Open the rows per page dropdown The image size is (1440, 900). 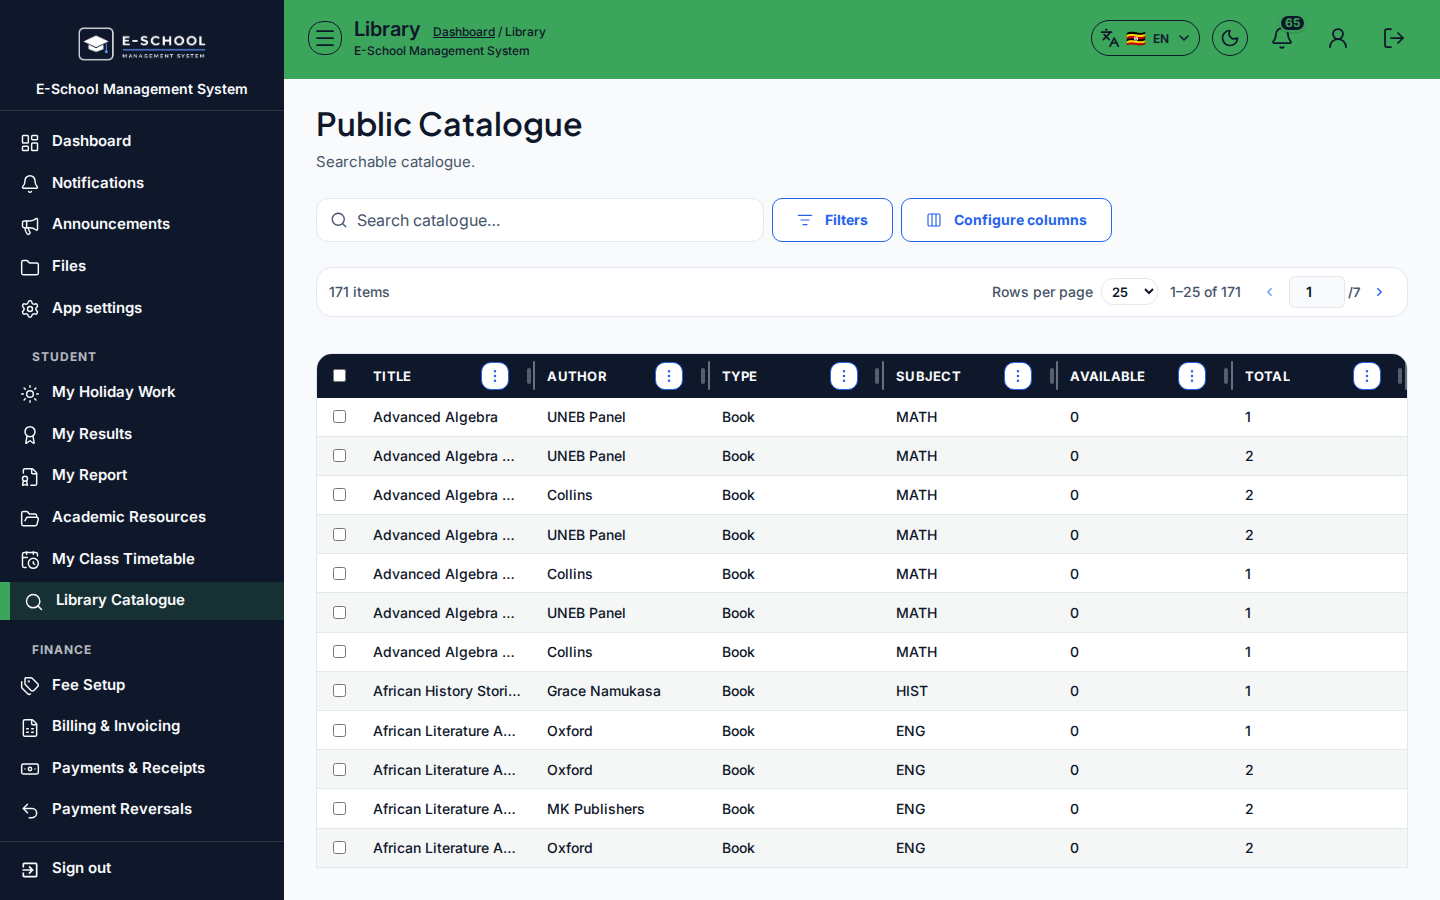[1130, 292]
